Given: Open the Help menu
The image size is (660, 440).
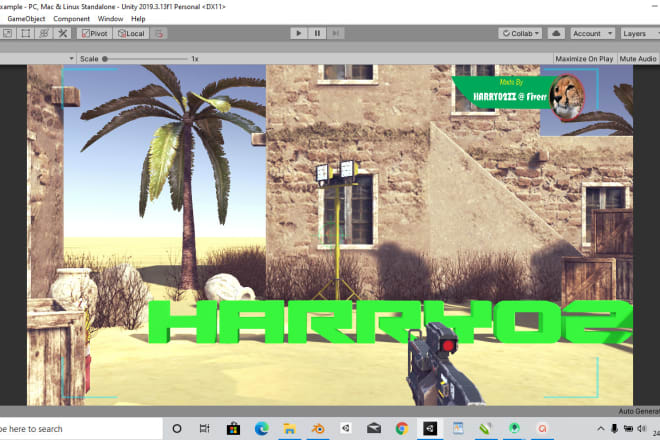Looking at the screenshot, I should tap(138, 19).
